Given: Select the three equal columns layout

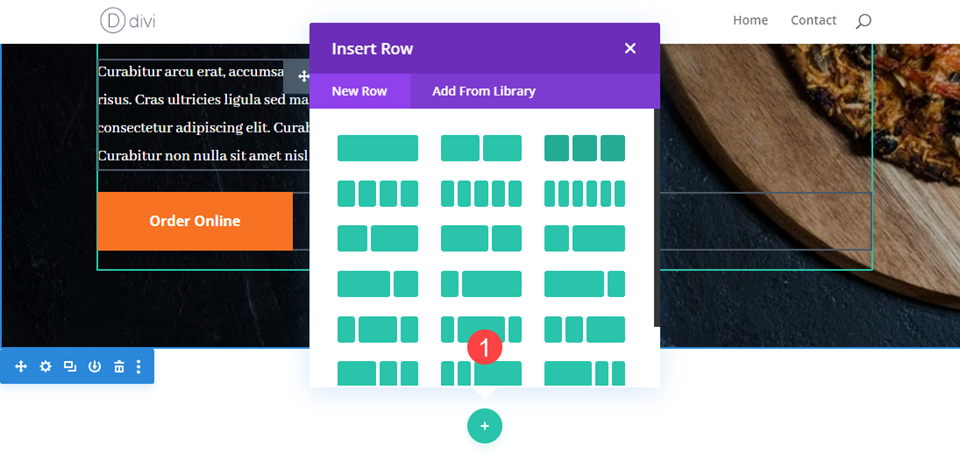Looking at the screenshot, I should coord(585,148).
